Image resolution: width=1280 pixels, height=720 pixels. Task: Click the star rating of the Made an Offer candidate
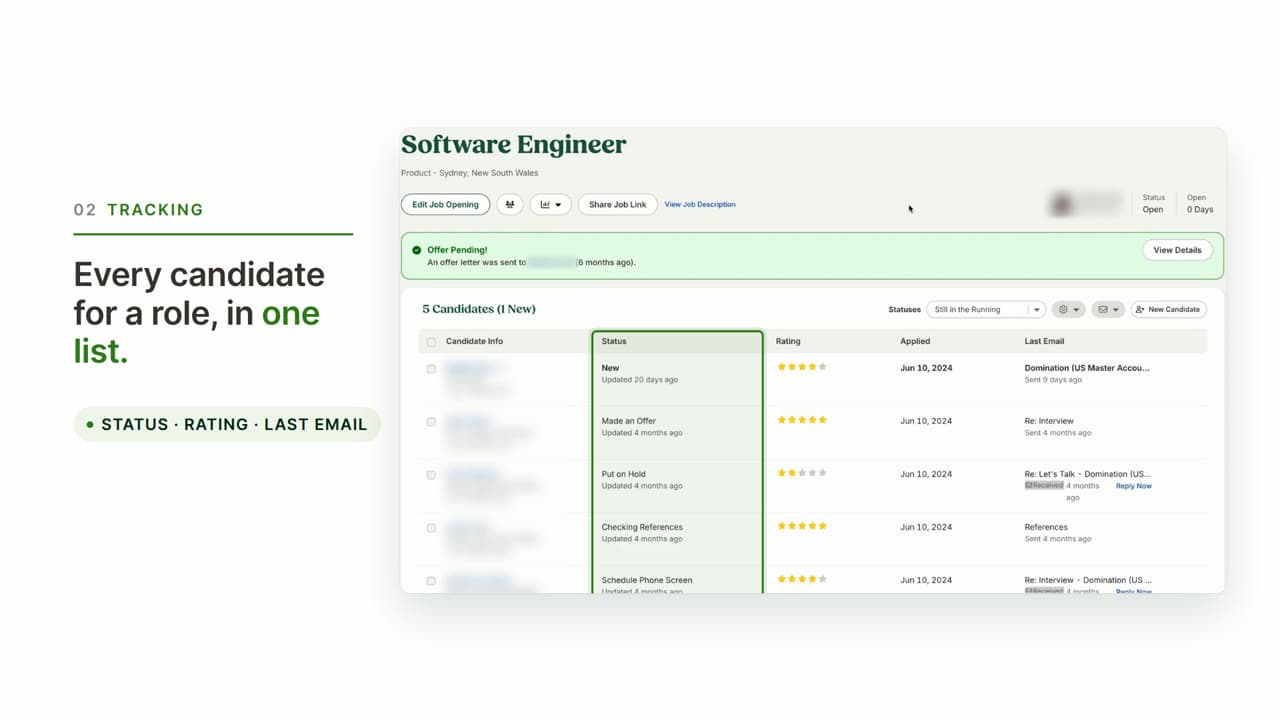tap(802, 420)
